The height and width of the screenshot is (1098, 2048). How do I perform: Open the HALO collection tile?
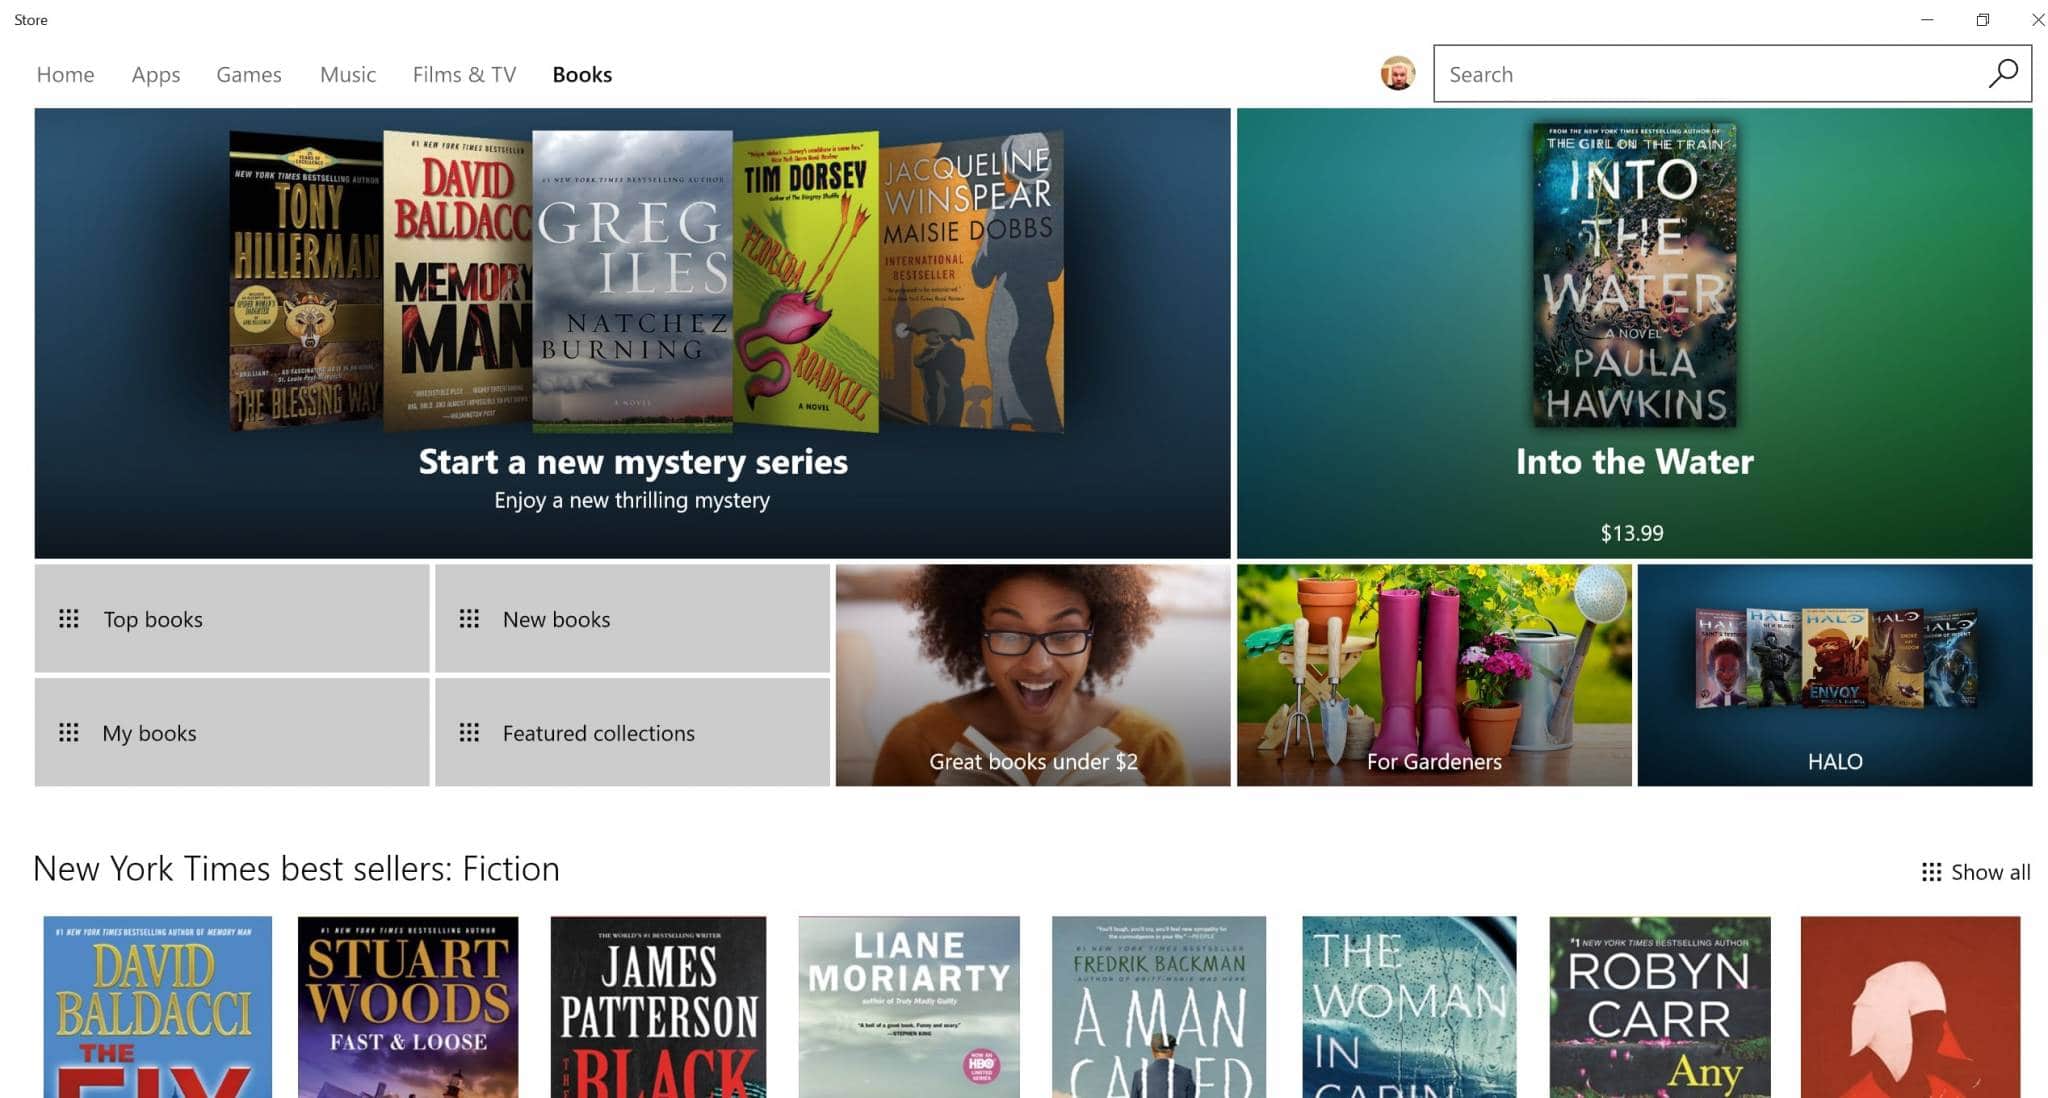tap(1835, 675)
